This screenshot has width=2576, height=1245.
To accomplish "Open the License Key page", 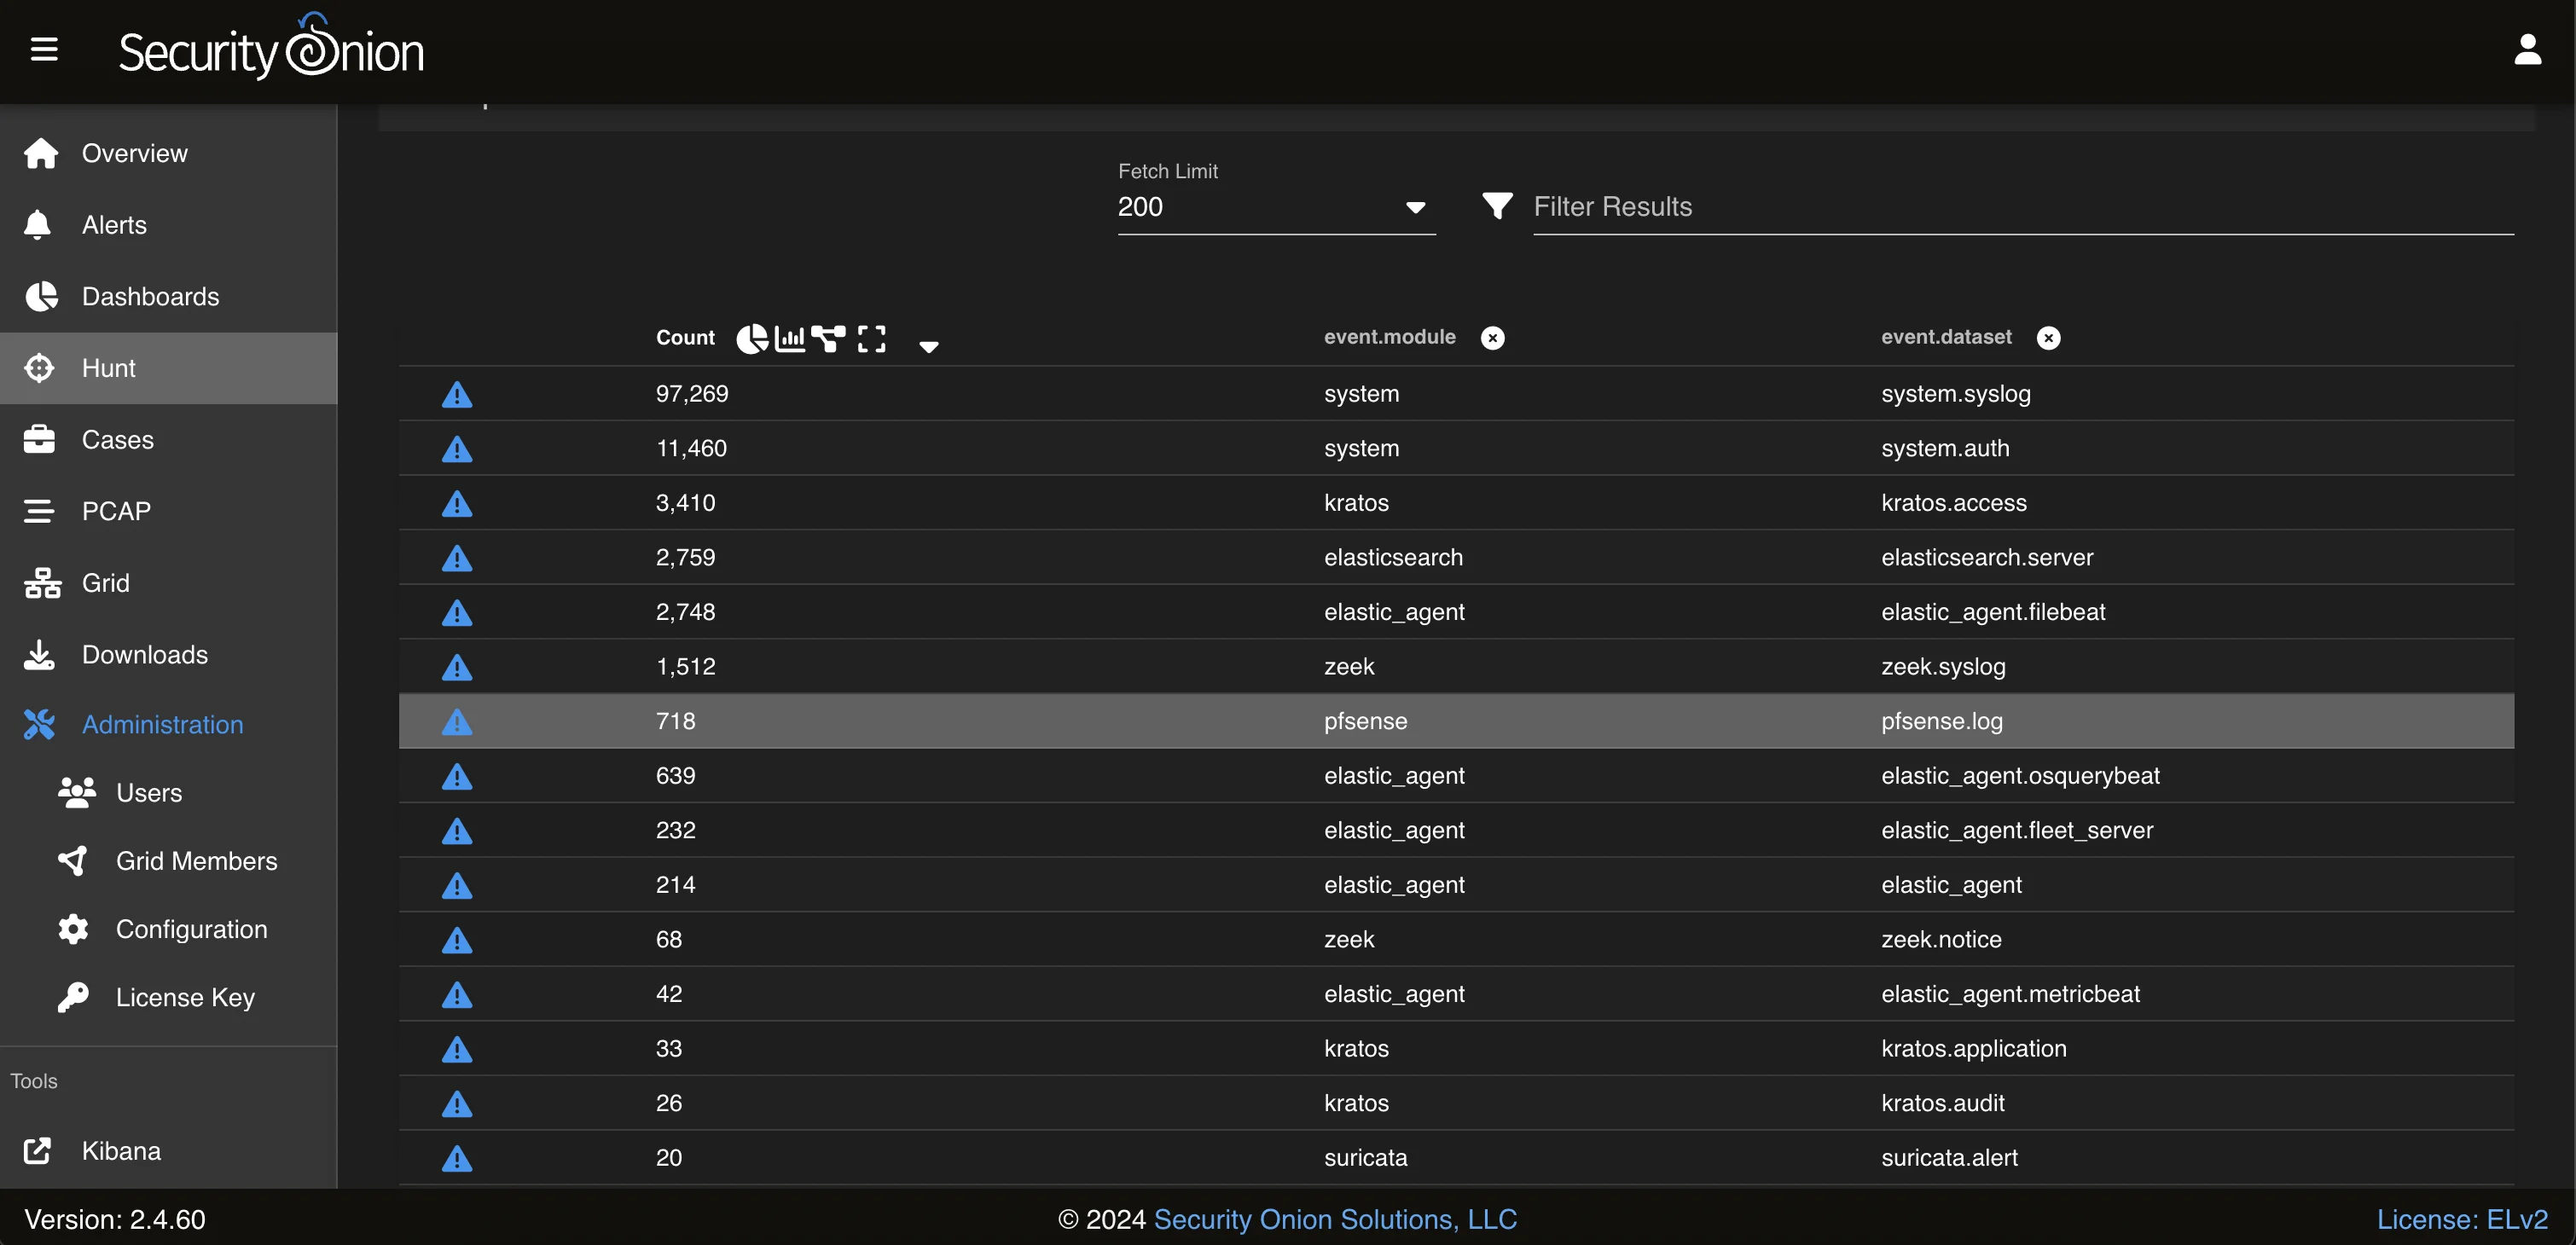I will pos(168,997).
